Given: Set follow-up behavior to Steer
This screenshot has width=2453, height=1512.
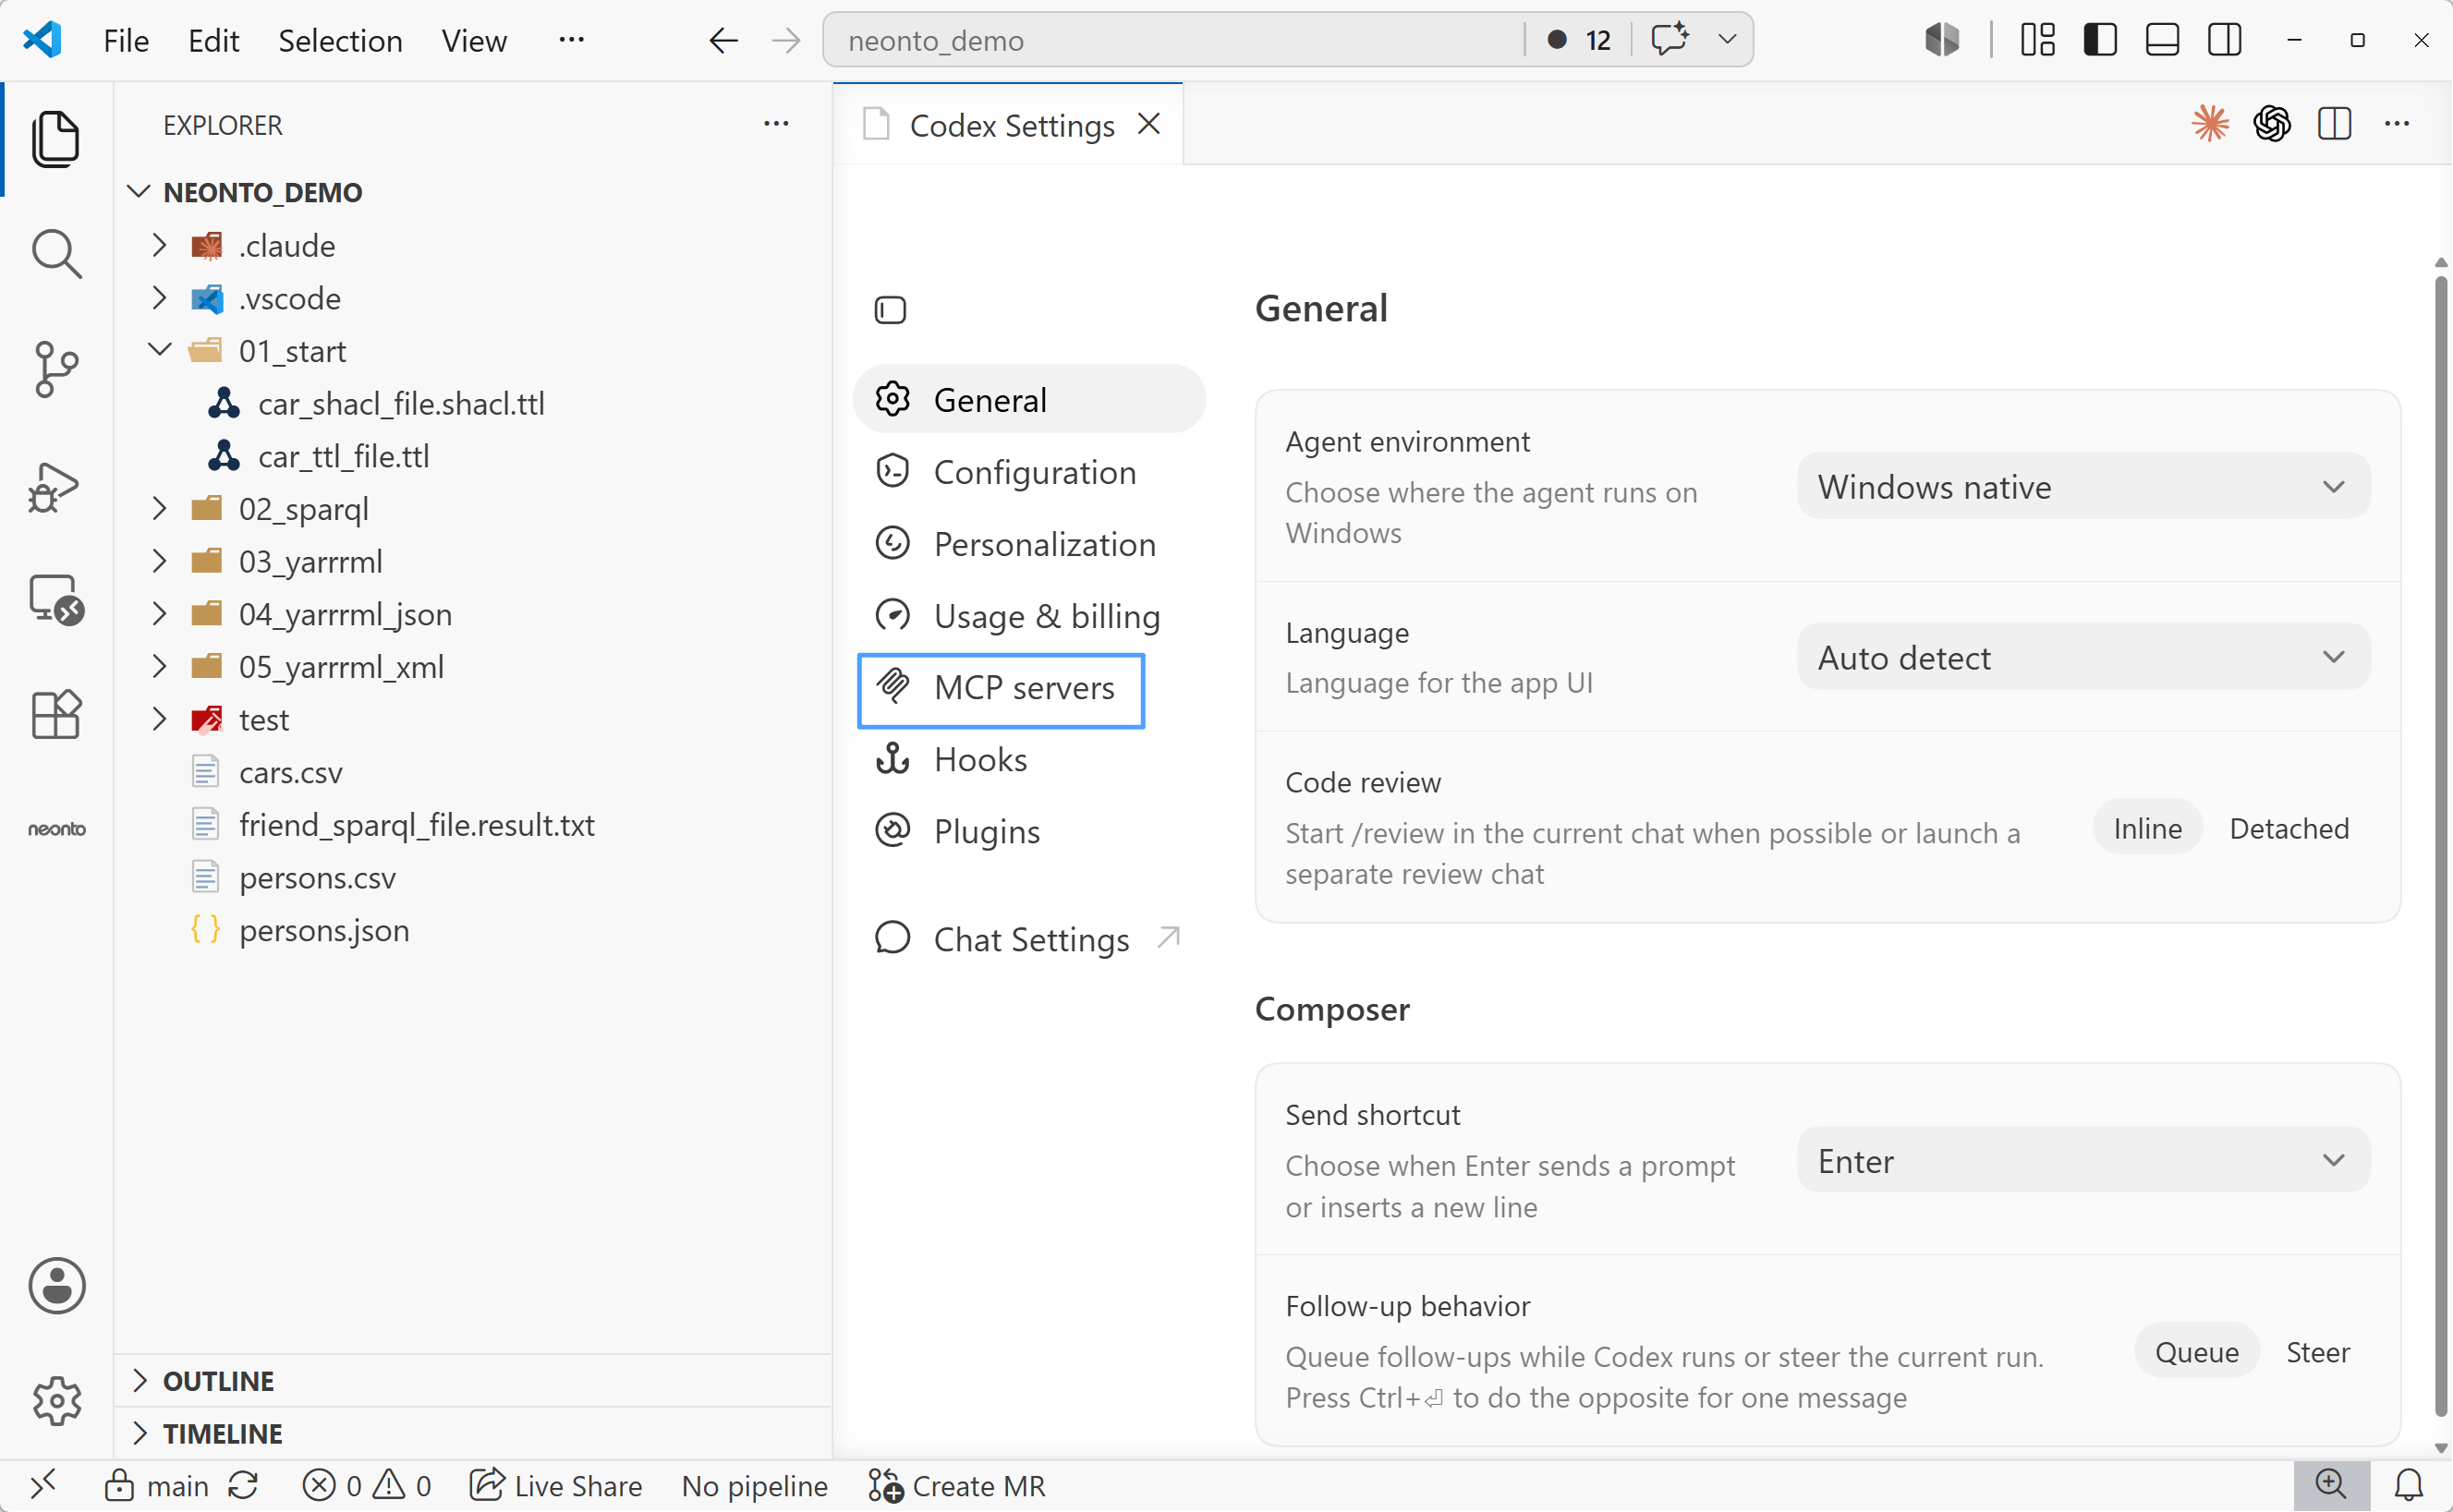Looking at the screenshot, I should [2317, 1352].
